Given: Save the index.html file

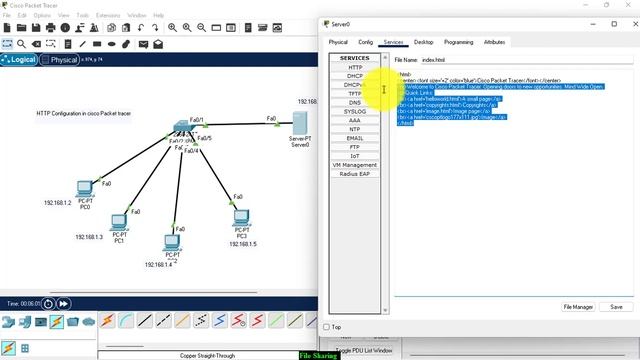Looking at the screenshot, I should [x=616, y=307].
